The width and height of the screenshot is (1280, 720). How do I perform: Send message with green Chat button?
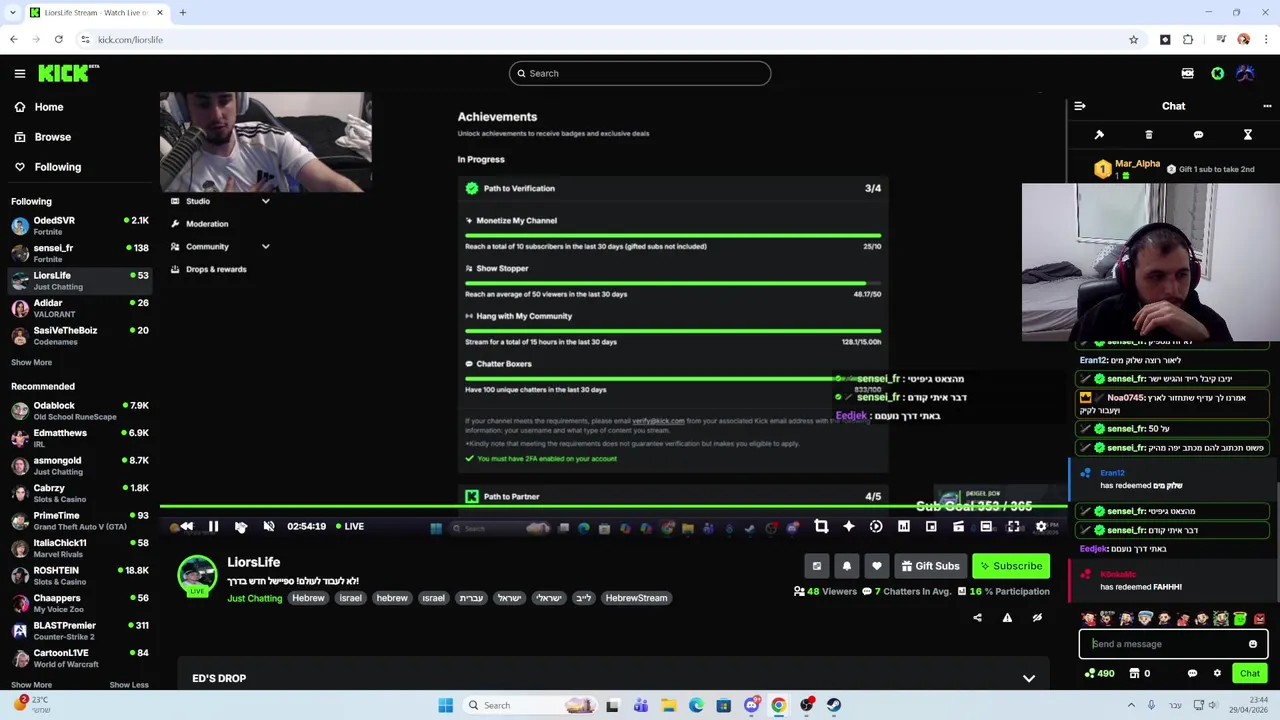(x=1250, y=674)
